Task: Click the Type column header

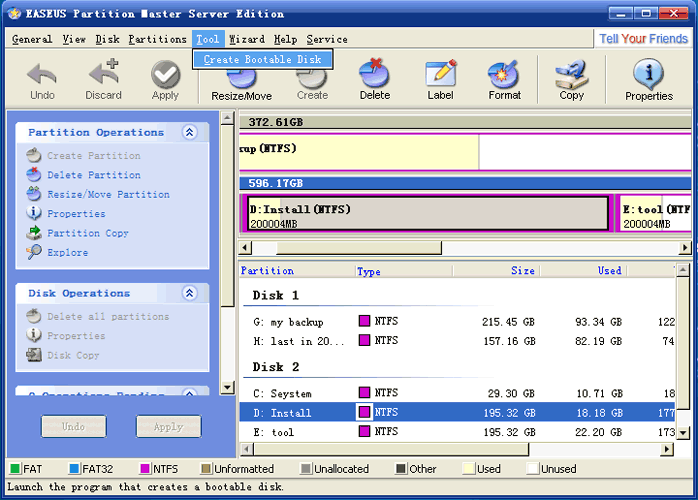Action: tap(404, 271)
